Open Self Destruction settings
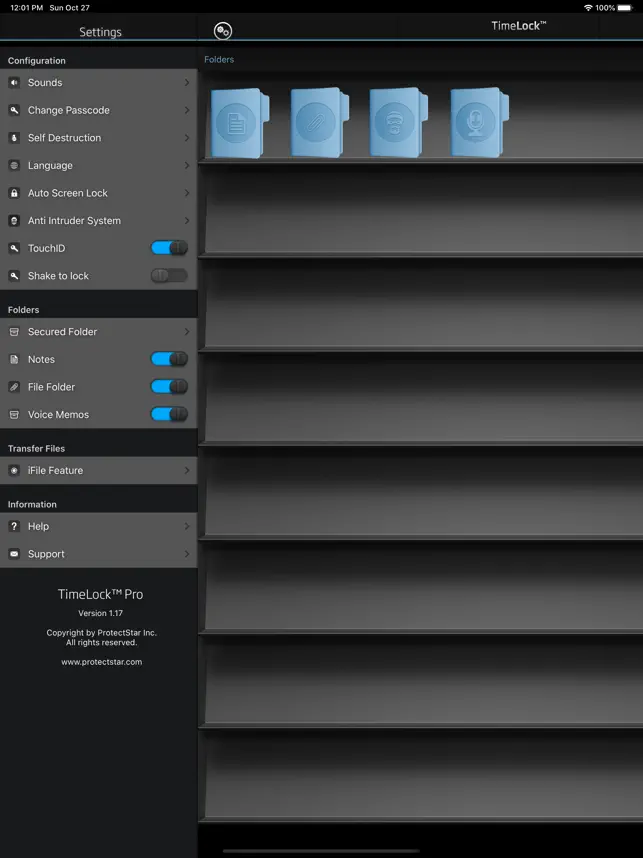 pos(99,138)
